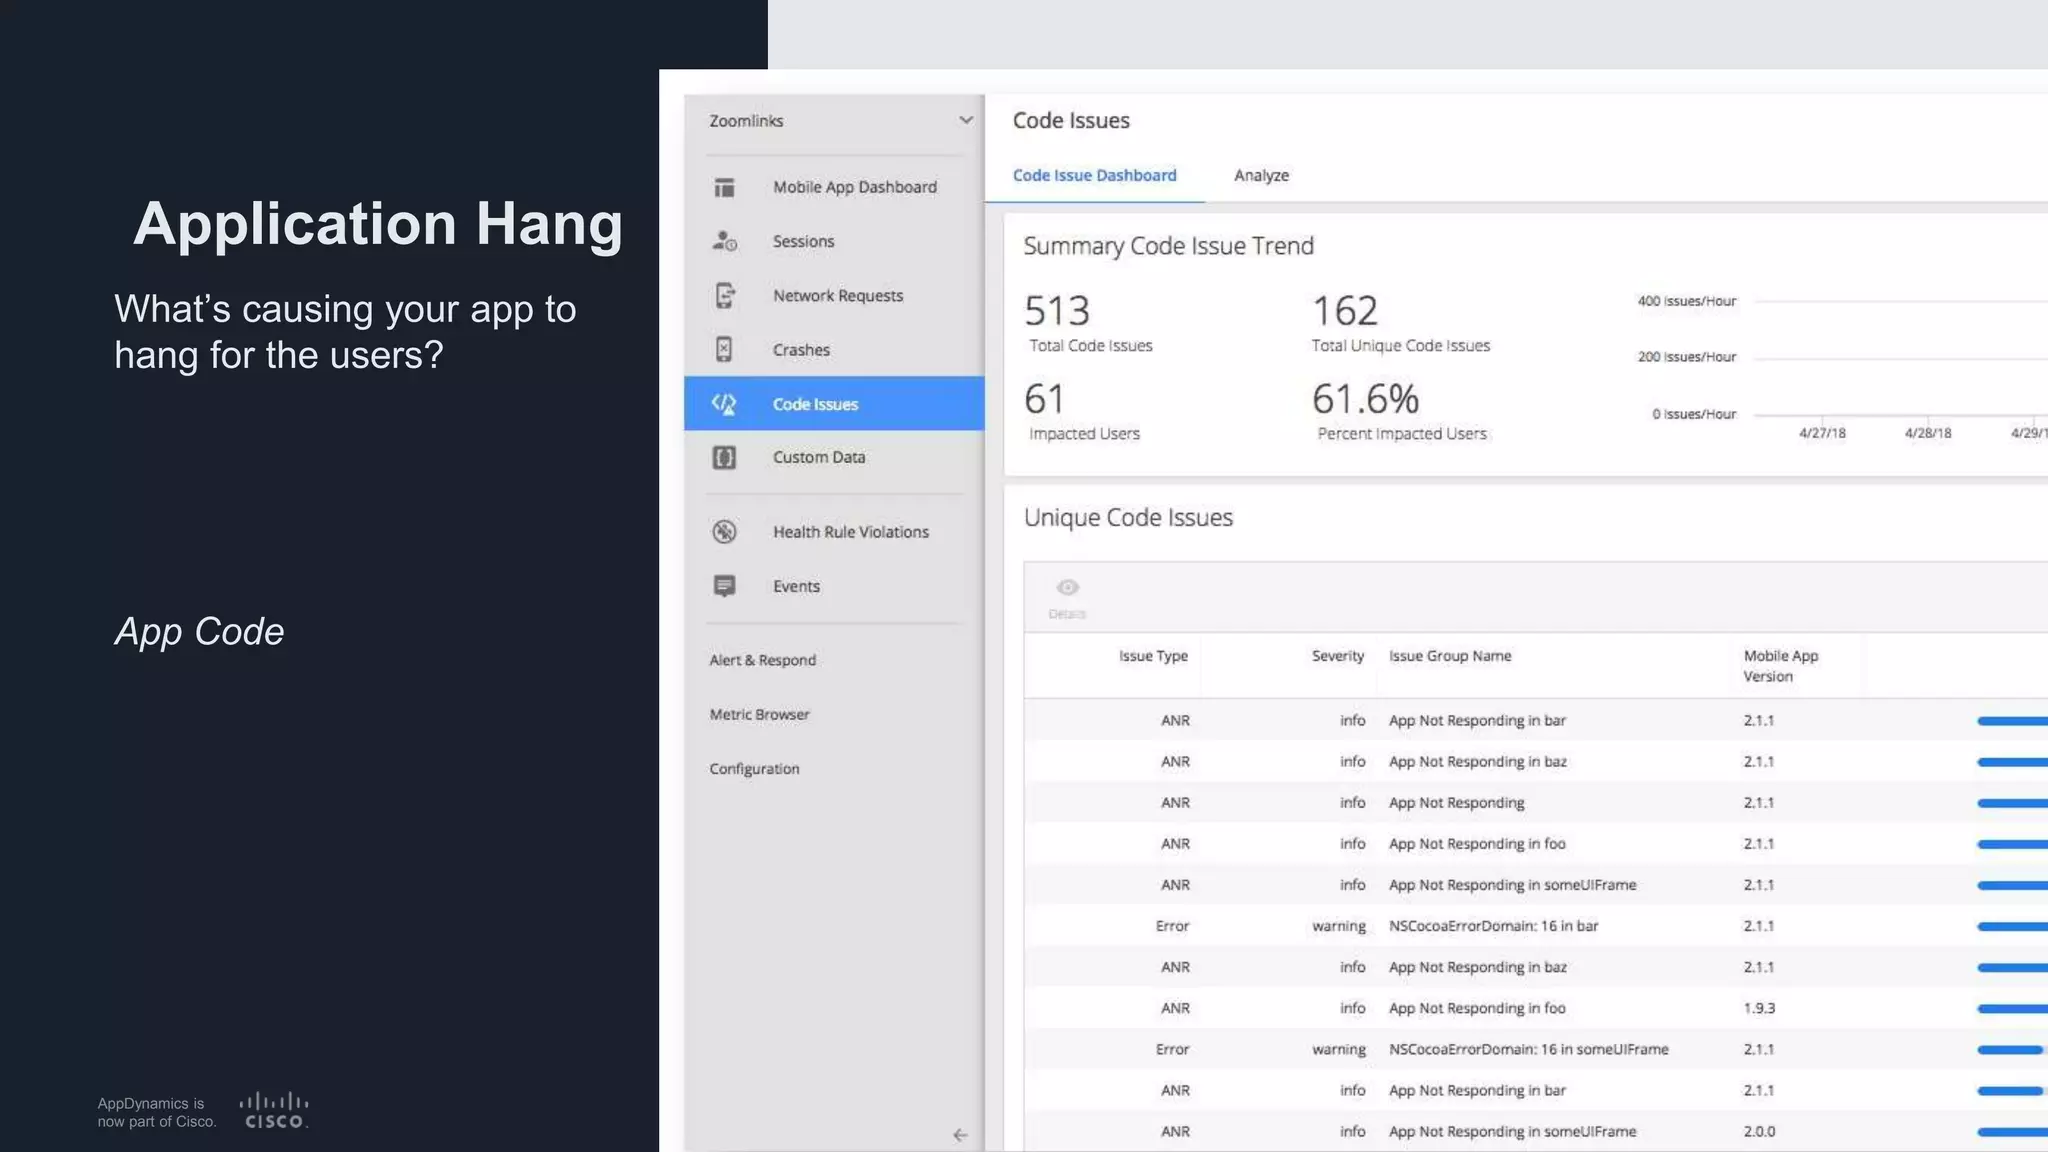This screenshot has height=1152, width=2048.
Task: Click the Details eye icon
Action: pos(1067,588)
